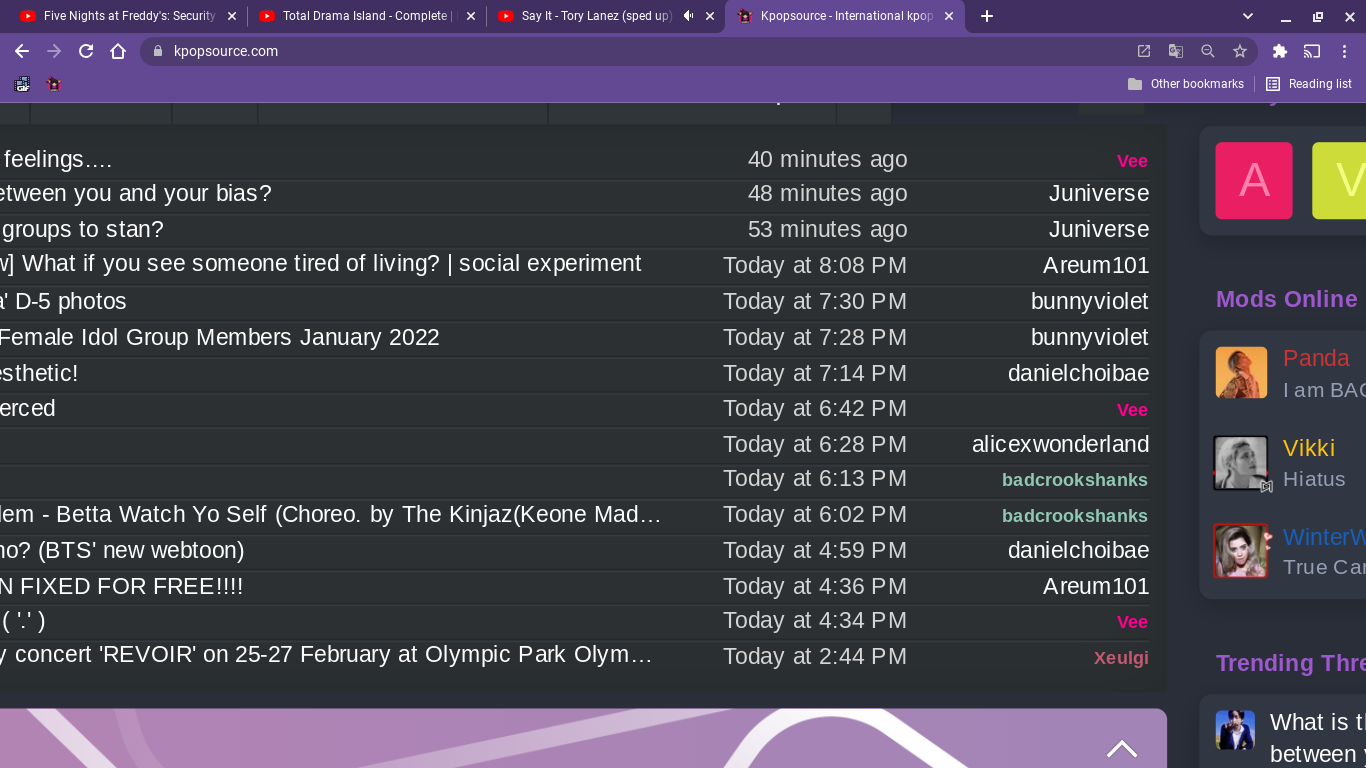The width and height of the screenshot is (1366, 768).
Task: Open Areum101 profile on the 8:08 PM row
Action: [1096, 265]
